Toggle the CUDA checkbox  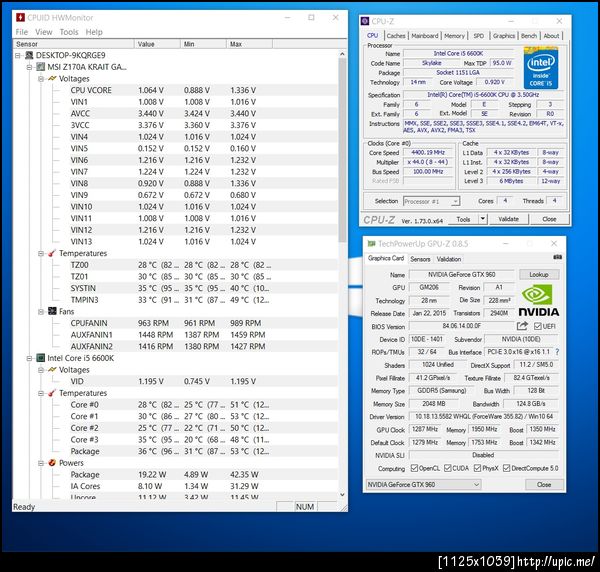pyautogui.click(x=447, y=468)
